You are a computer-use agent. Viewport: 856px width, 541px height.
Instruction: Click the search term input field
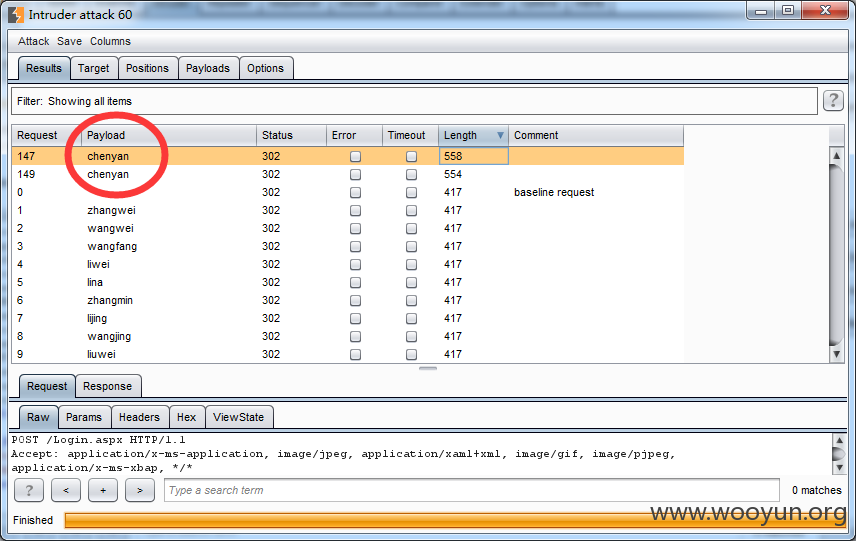(x=472, y=490)
